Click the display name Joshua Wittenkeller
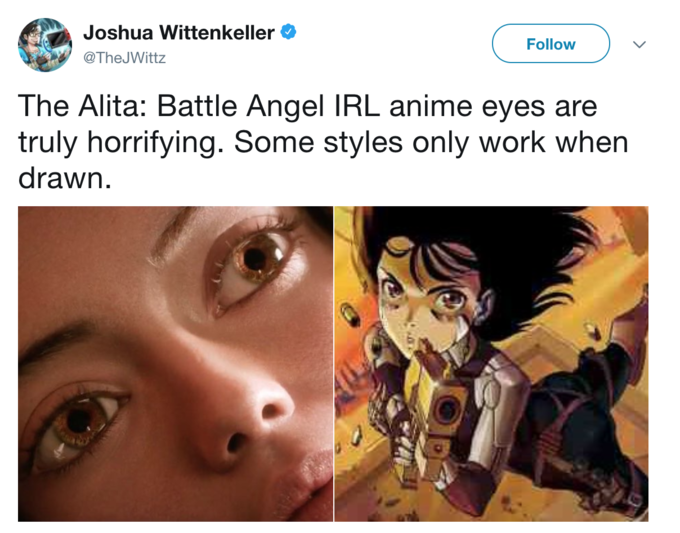This screenshot has width=680, height=533. tap(179, 33)
